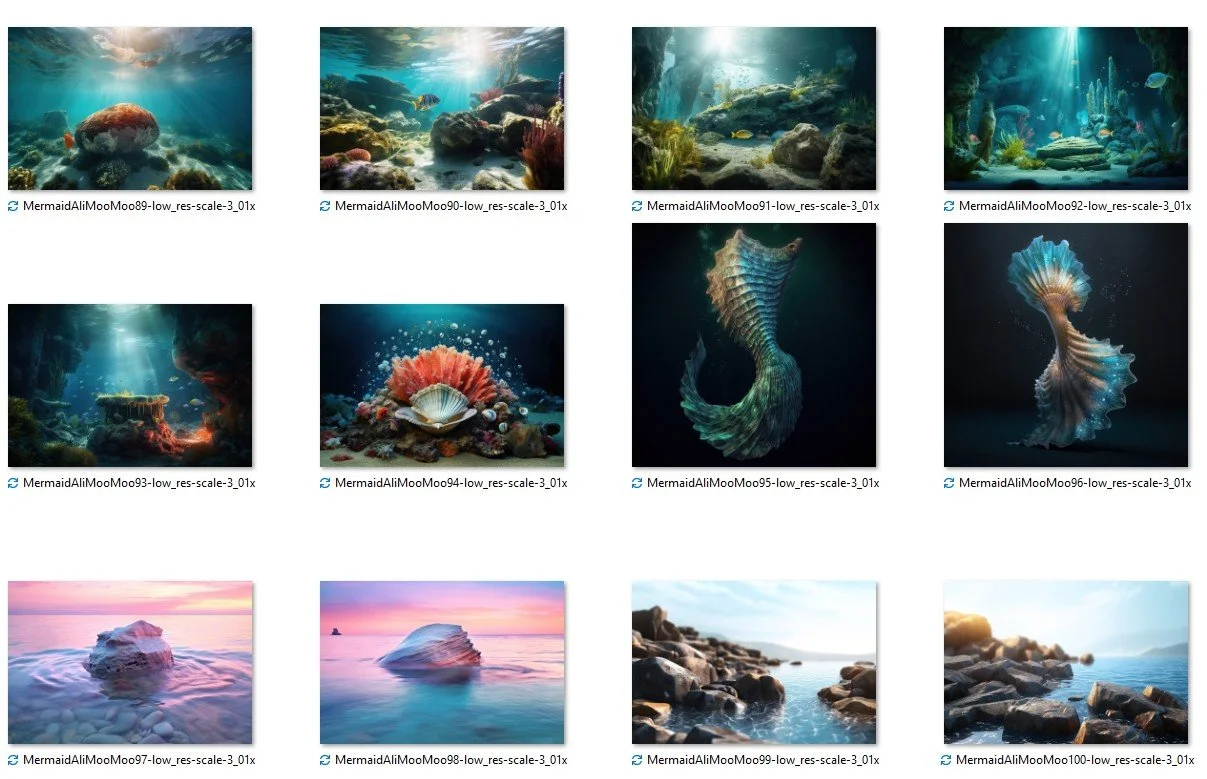
Task: Pick the MermaidAliMooMoo96 iridescent shell thumbnail
Action: click(1066, 345)
